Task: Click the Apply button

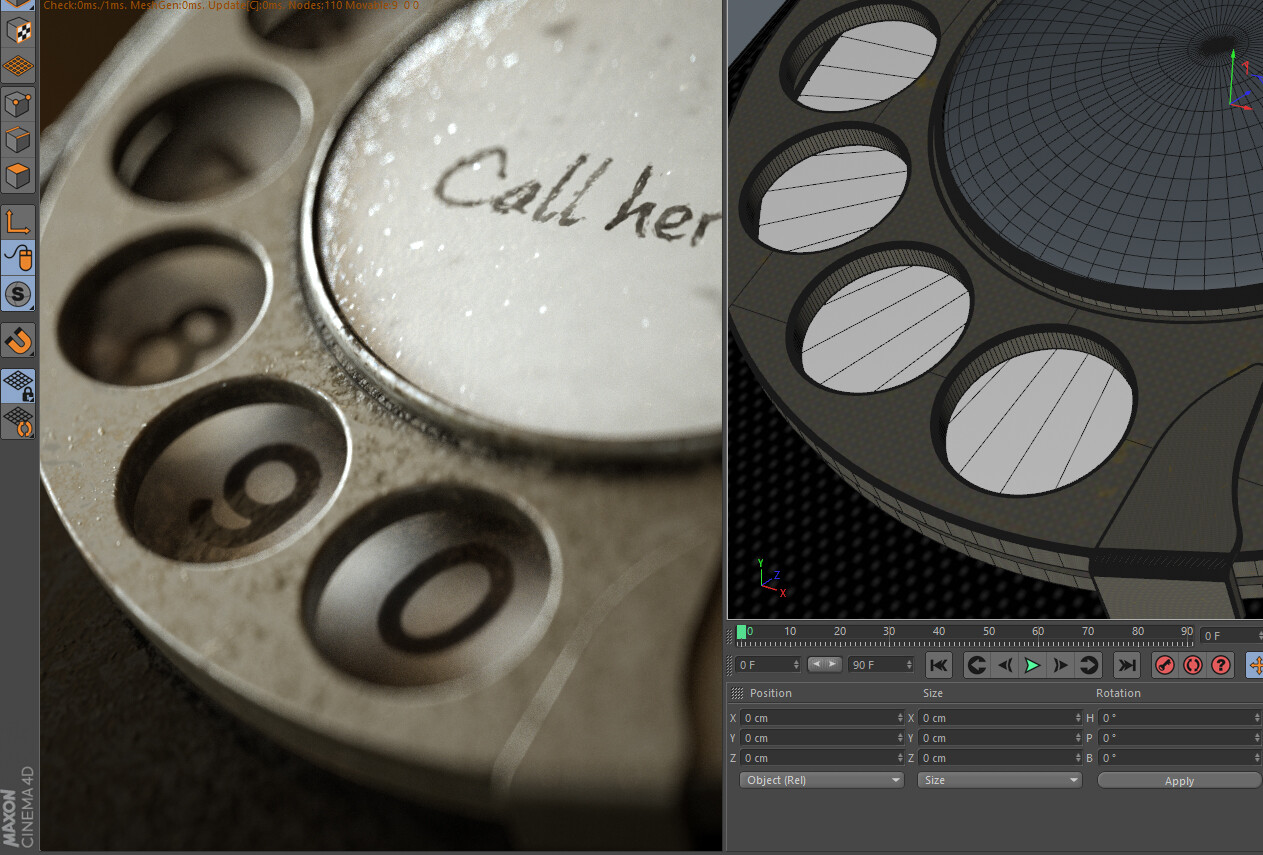Action: [x=1179, y=781]
